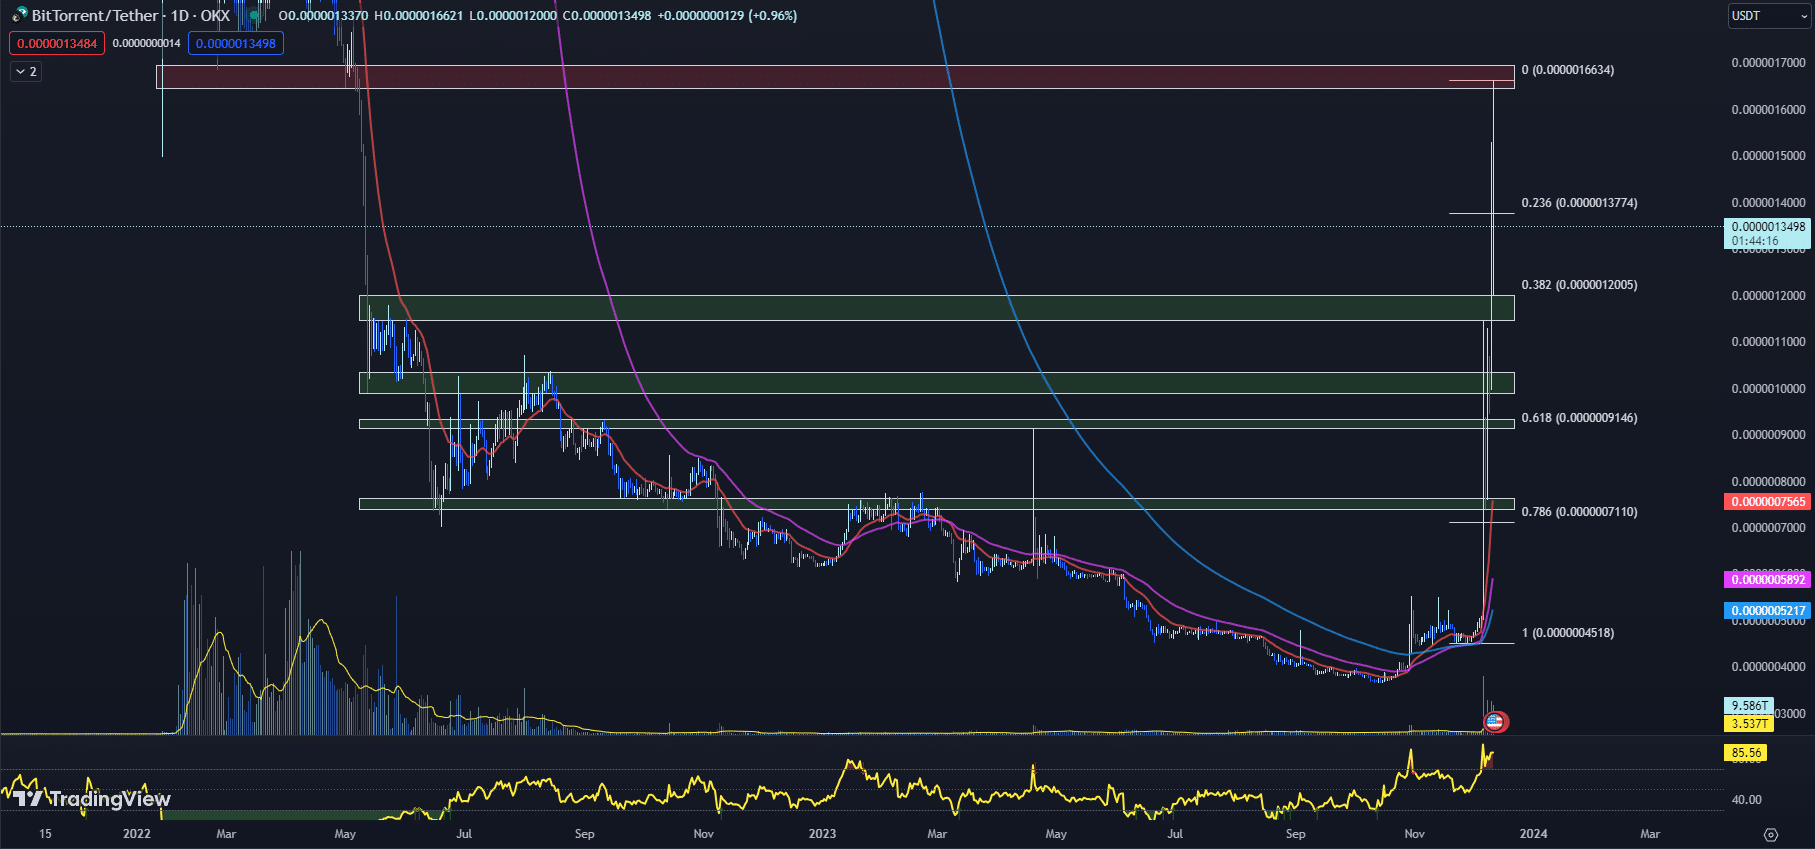This screenshot has height=849, width=1815.
Task: Click the BitTorrent coin logo icon
Action: (19, 15)
